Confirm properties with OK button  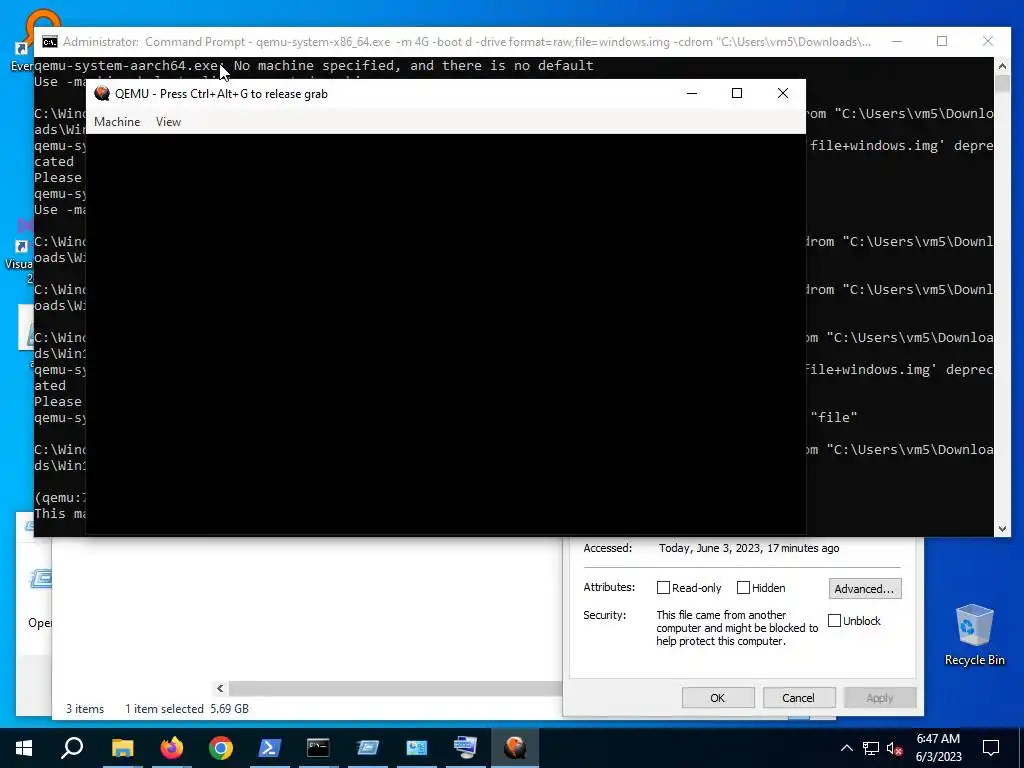[718, 697]
